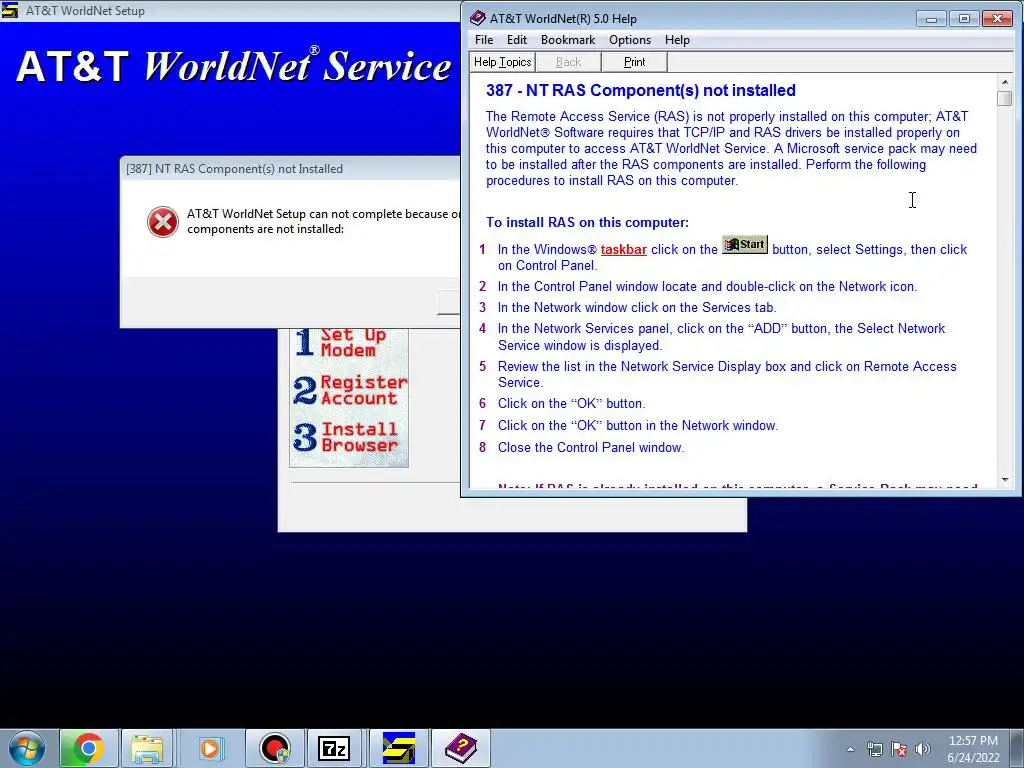Click the Help Topics button
The width and height of the screenshot is (1024, 768).
pyautogui.click(x=502, y=62)
